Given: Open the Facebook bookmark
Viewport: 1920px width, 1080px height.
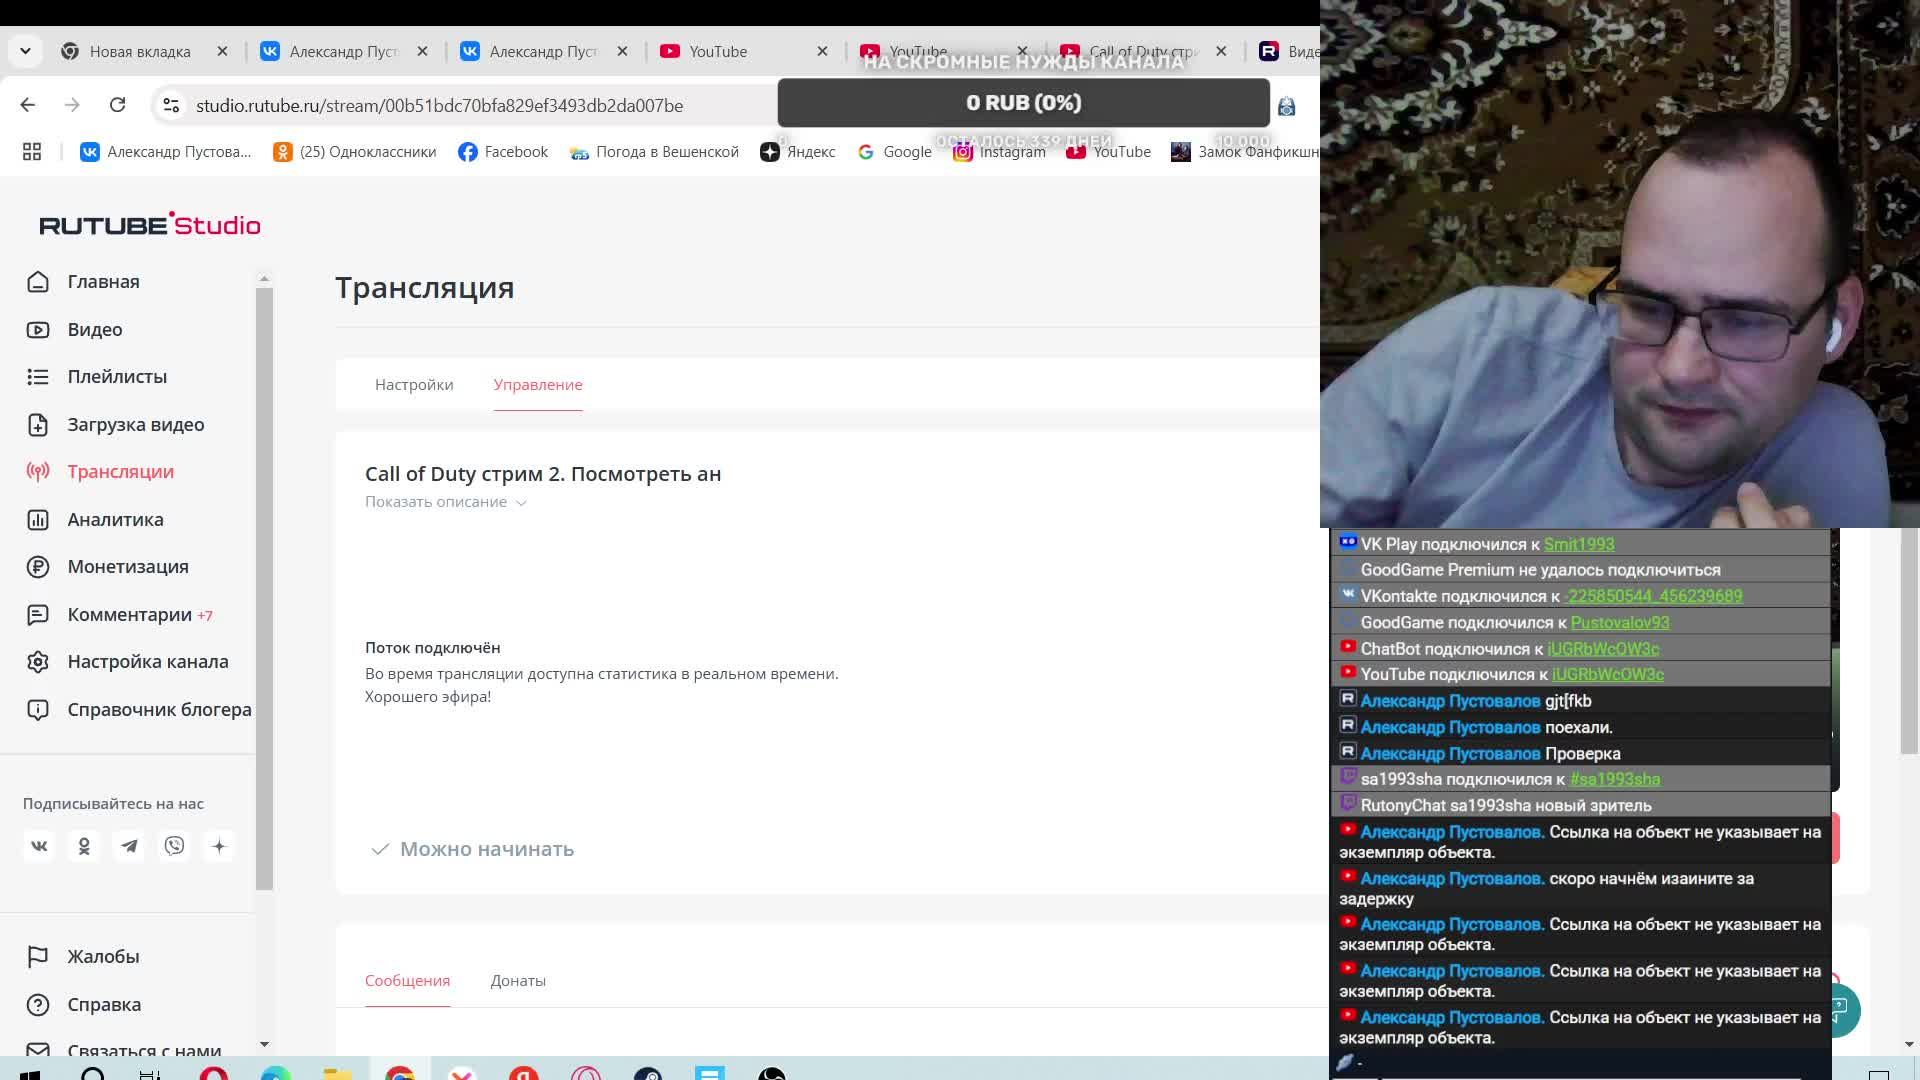Looking at the screenshot, I should click(503, 152).
